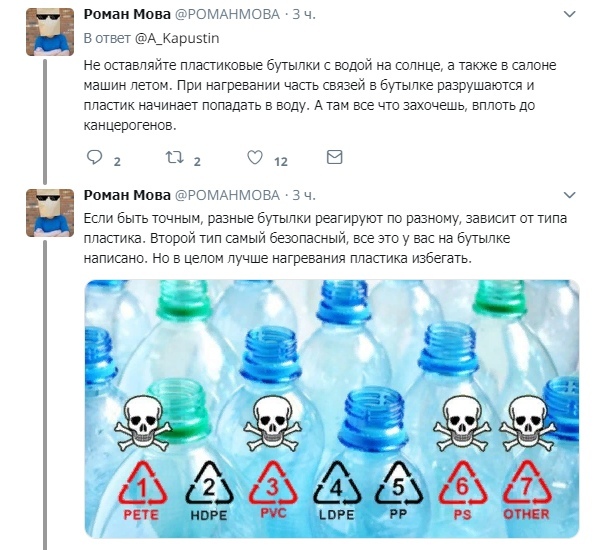
Task: Like the first tweet with heart icon
Action: coord(255,158)
